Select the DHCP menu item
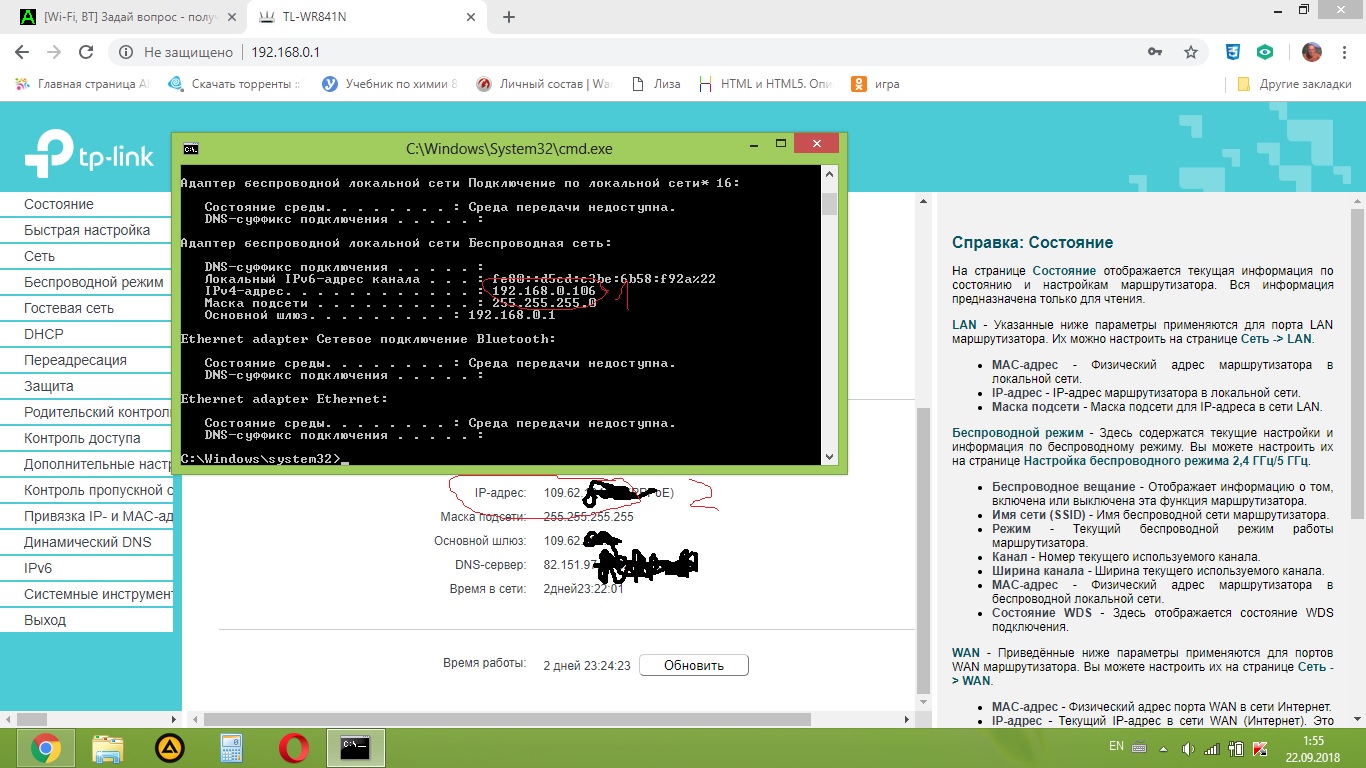The width and height of the screenshot is (1366, 768). 44,334
